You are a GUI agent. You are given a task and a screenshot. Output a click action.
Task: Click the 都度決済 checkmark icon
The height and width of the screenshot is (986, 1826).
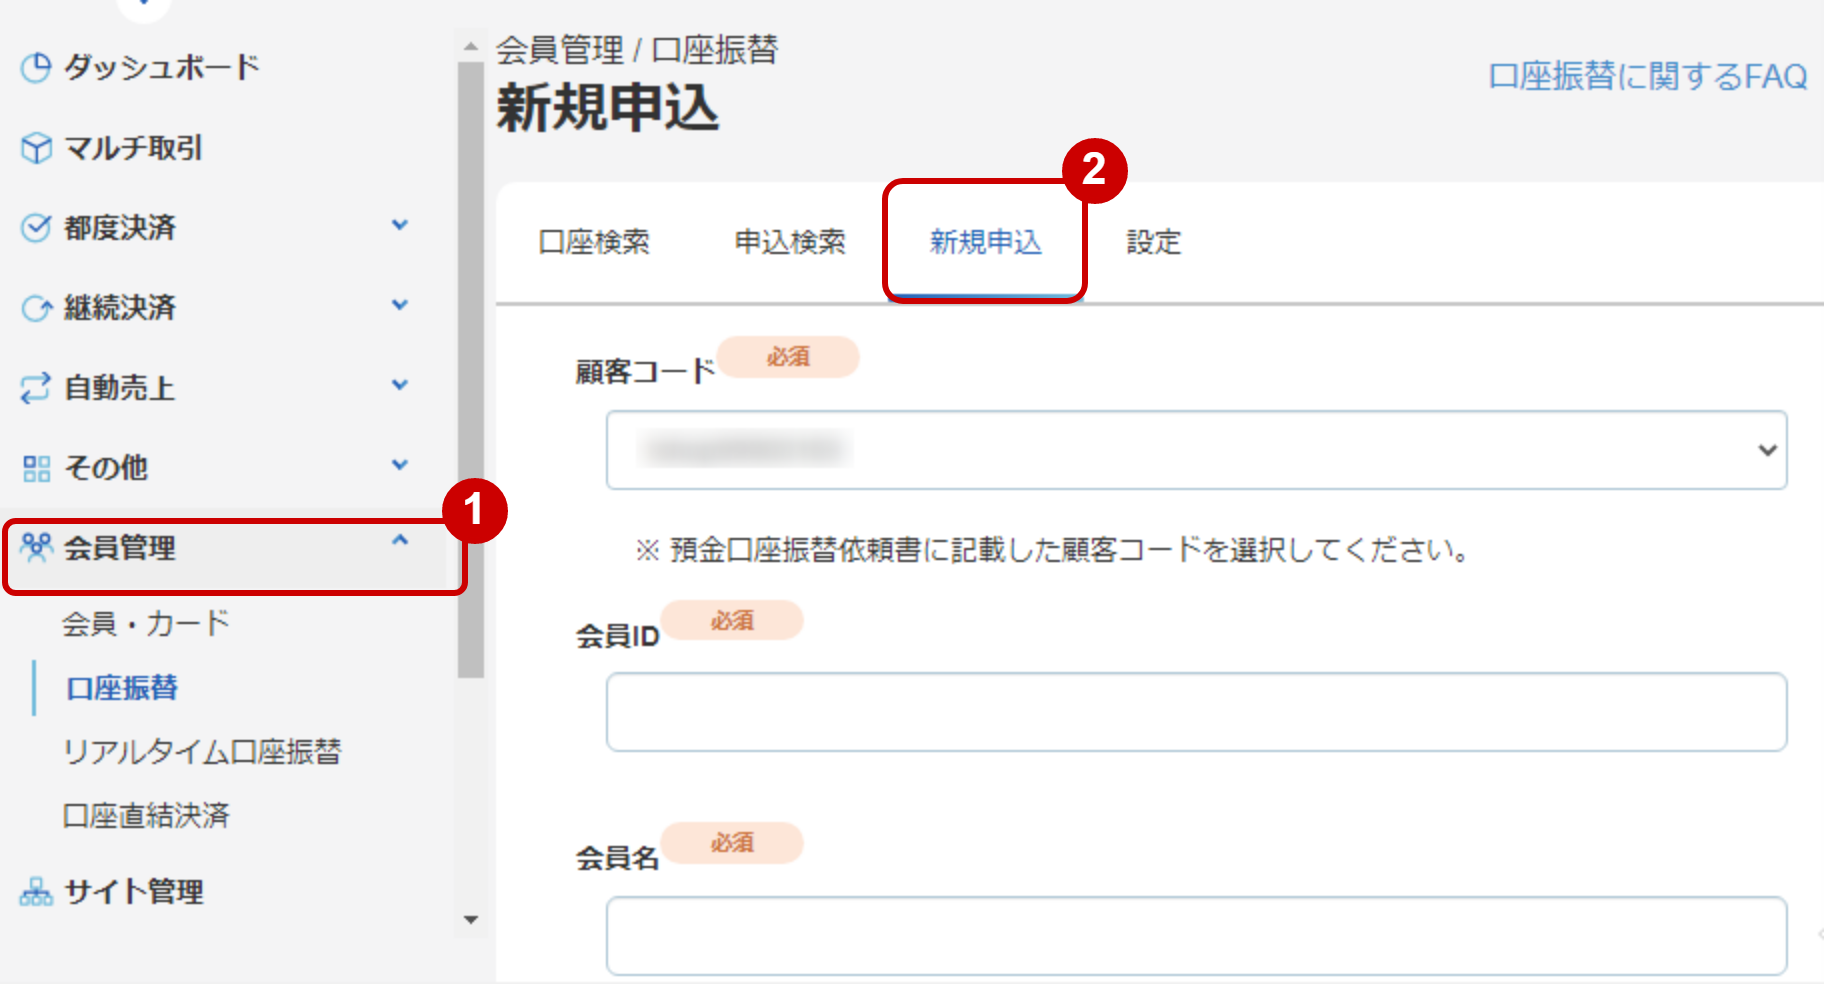point(36,227)
